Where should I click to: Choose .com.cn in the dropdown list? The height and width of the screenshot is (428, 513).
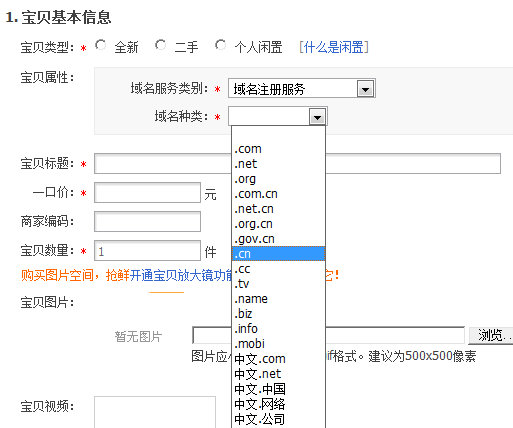(278, 194)
